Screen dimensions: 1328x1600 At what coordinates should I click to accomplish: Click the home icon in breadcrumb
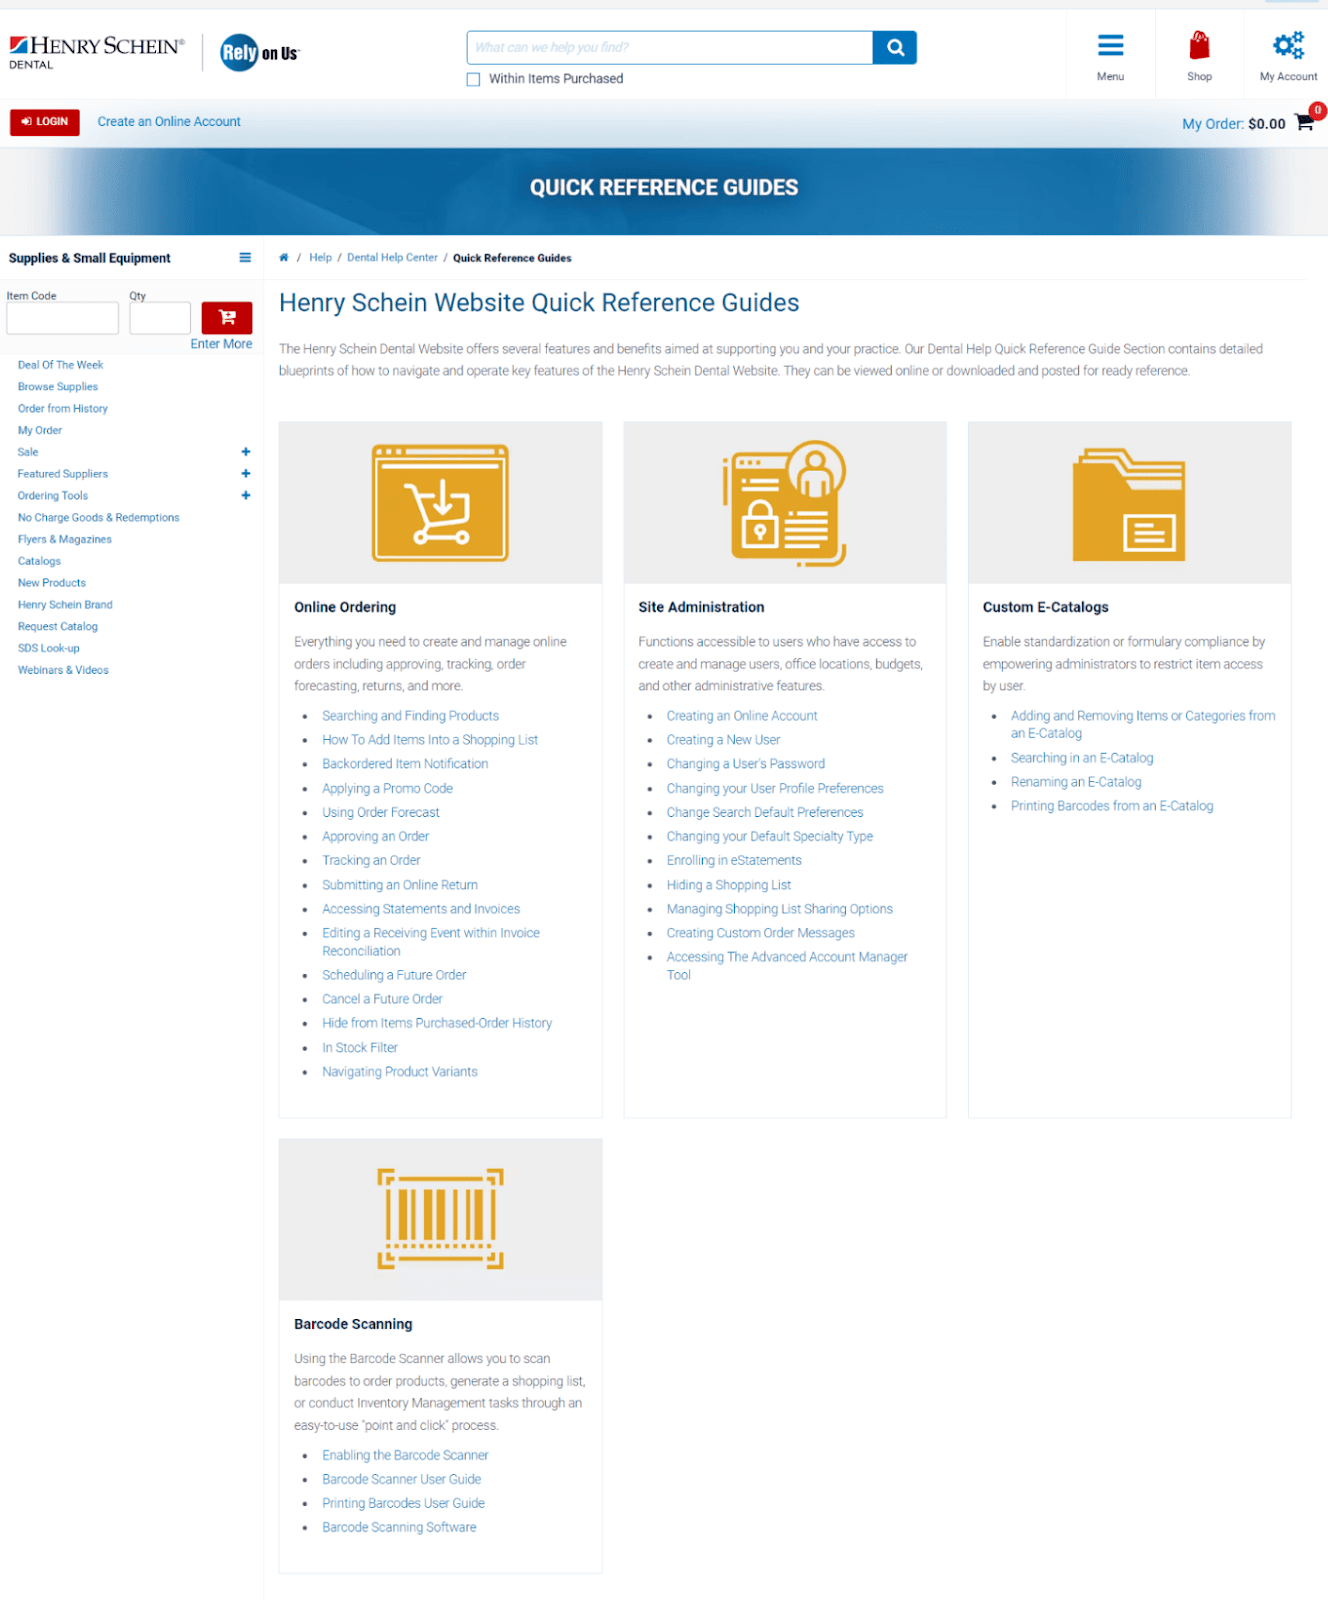(x=284, y=258)
